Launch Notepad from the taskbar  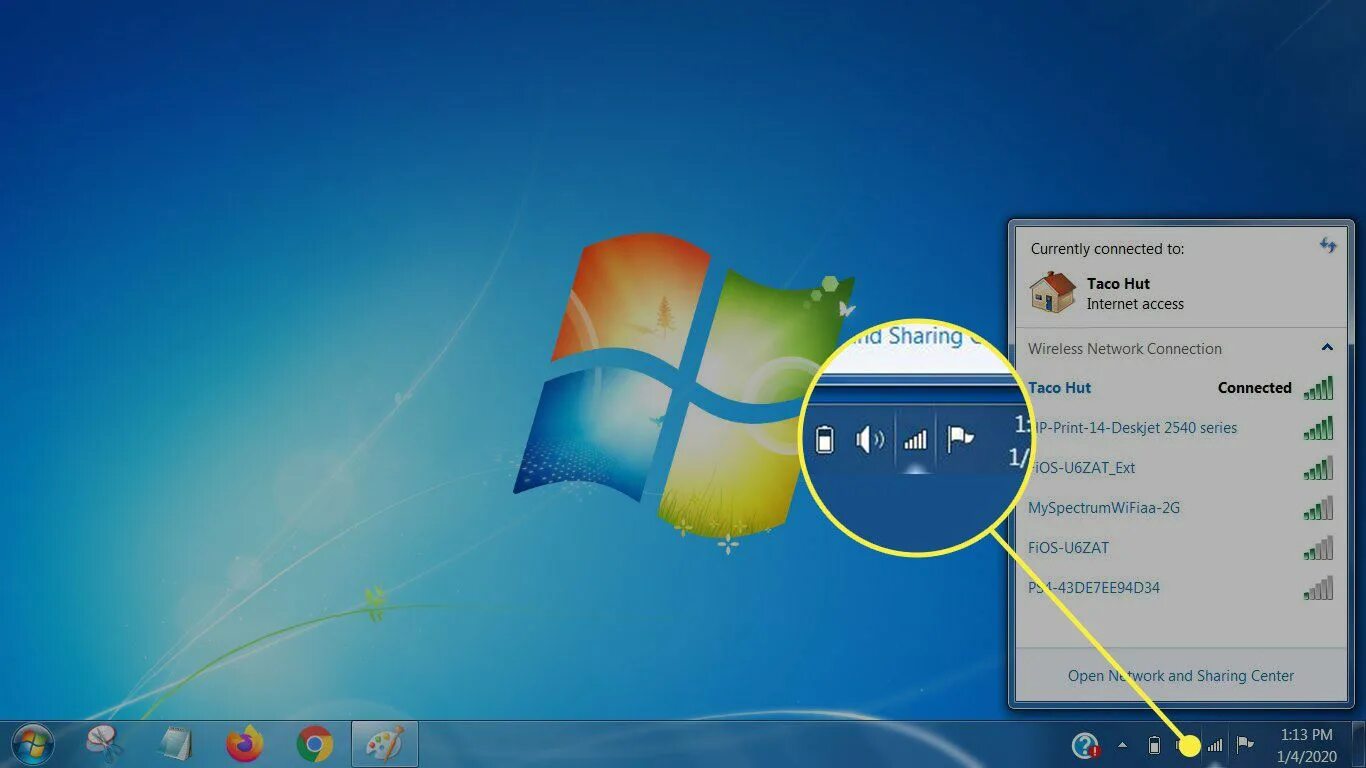(175, 744)
